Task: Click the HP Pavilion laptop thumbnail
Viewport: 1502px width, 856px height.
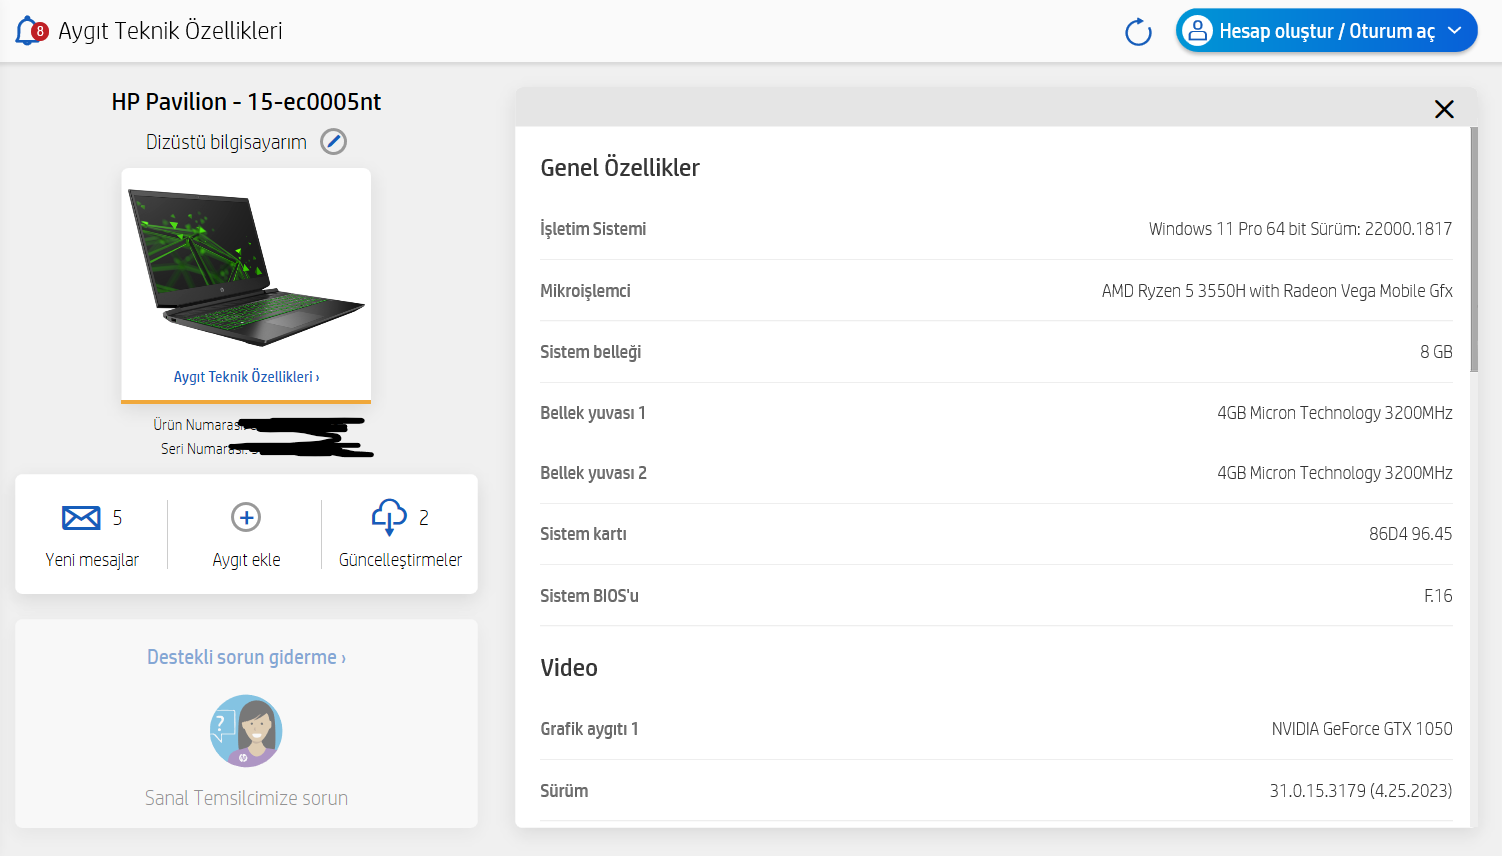Action: (246, 268)
